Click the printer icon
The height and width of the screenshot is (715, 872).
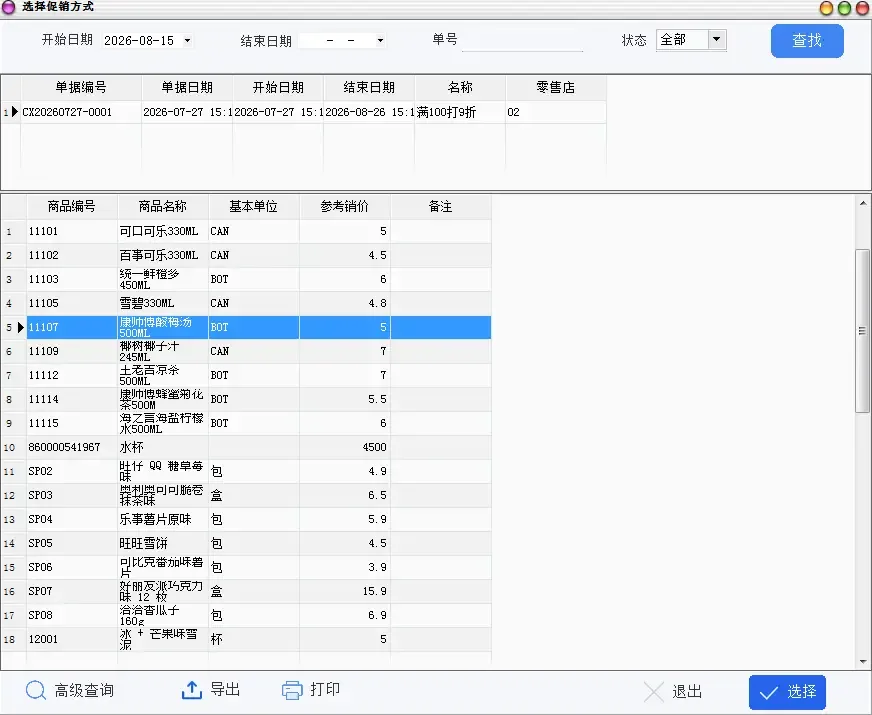pos(292,690)
